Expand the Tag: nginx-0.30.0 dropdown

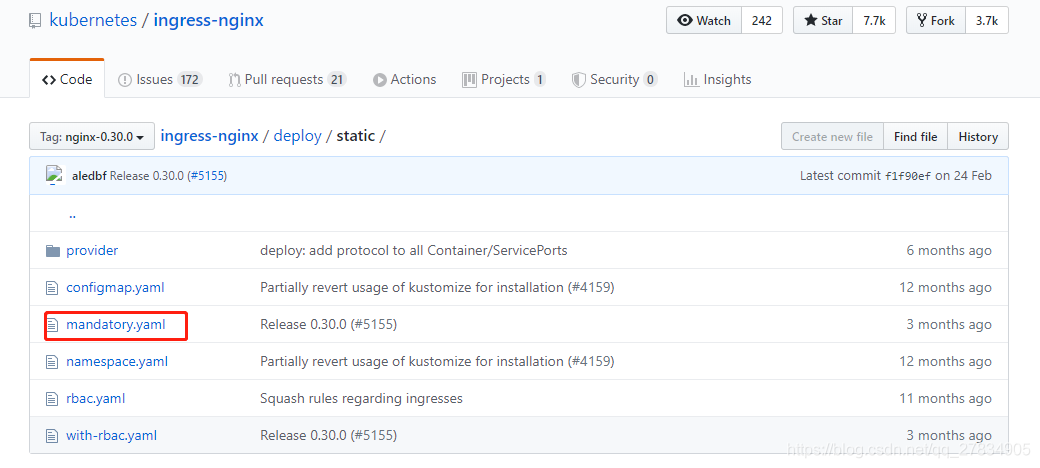92,137
